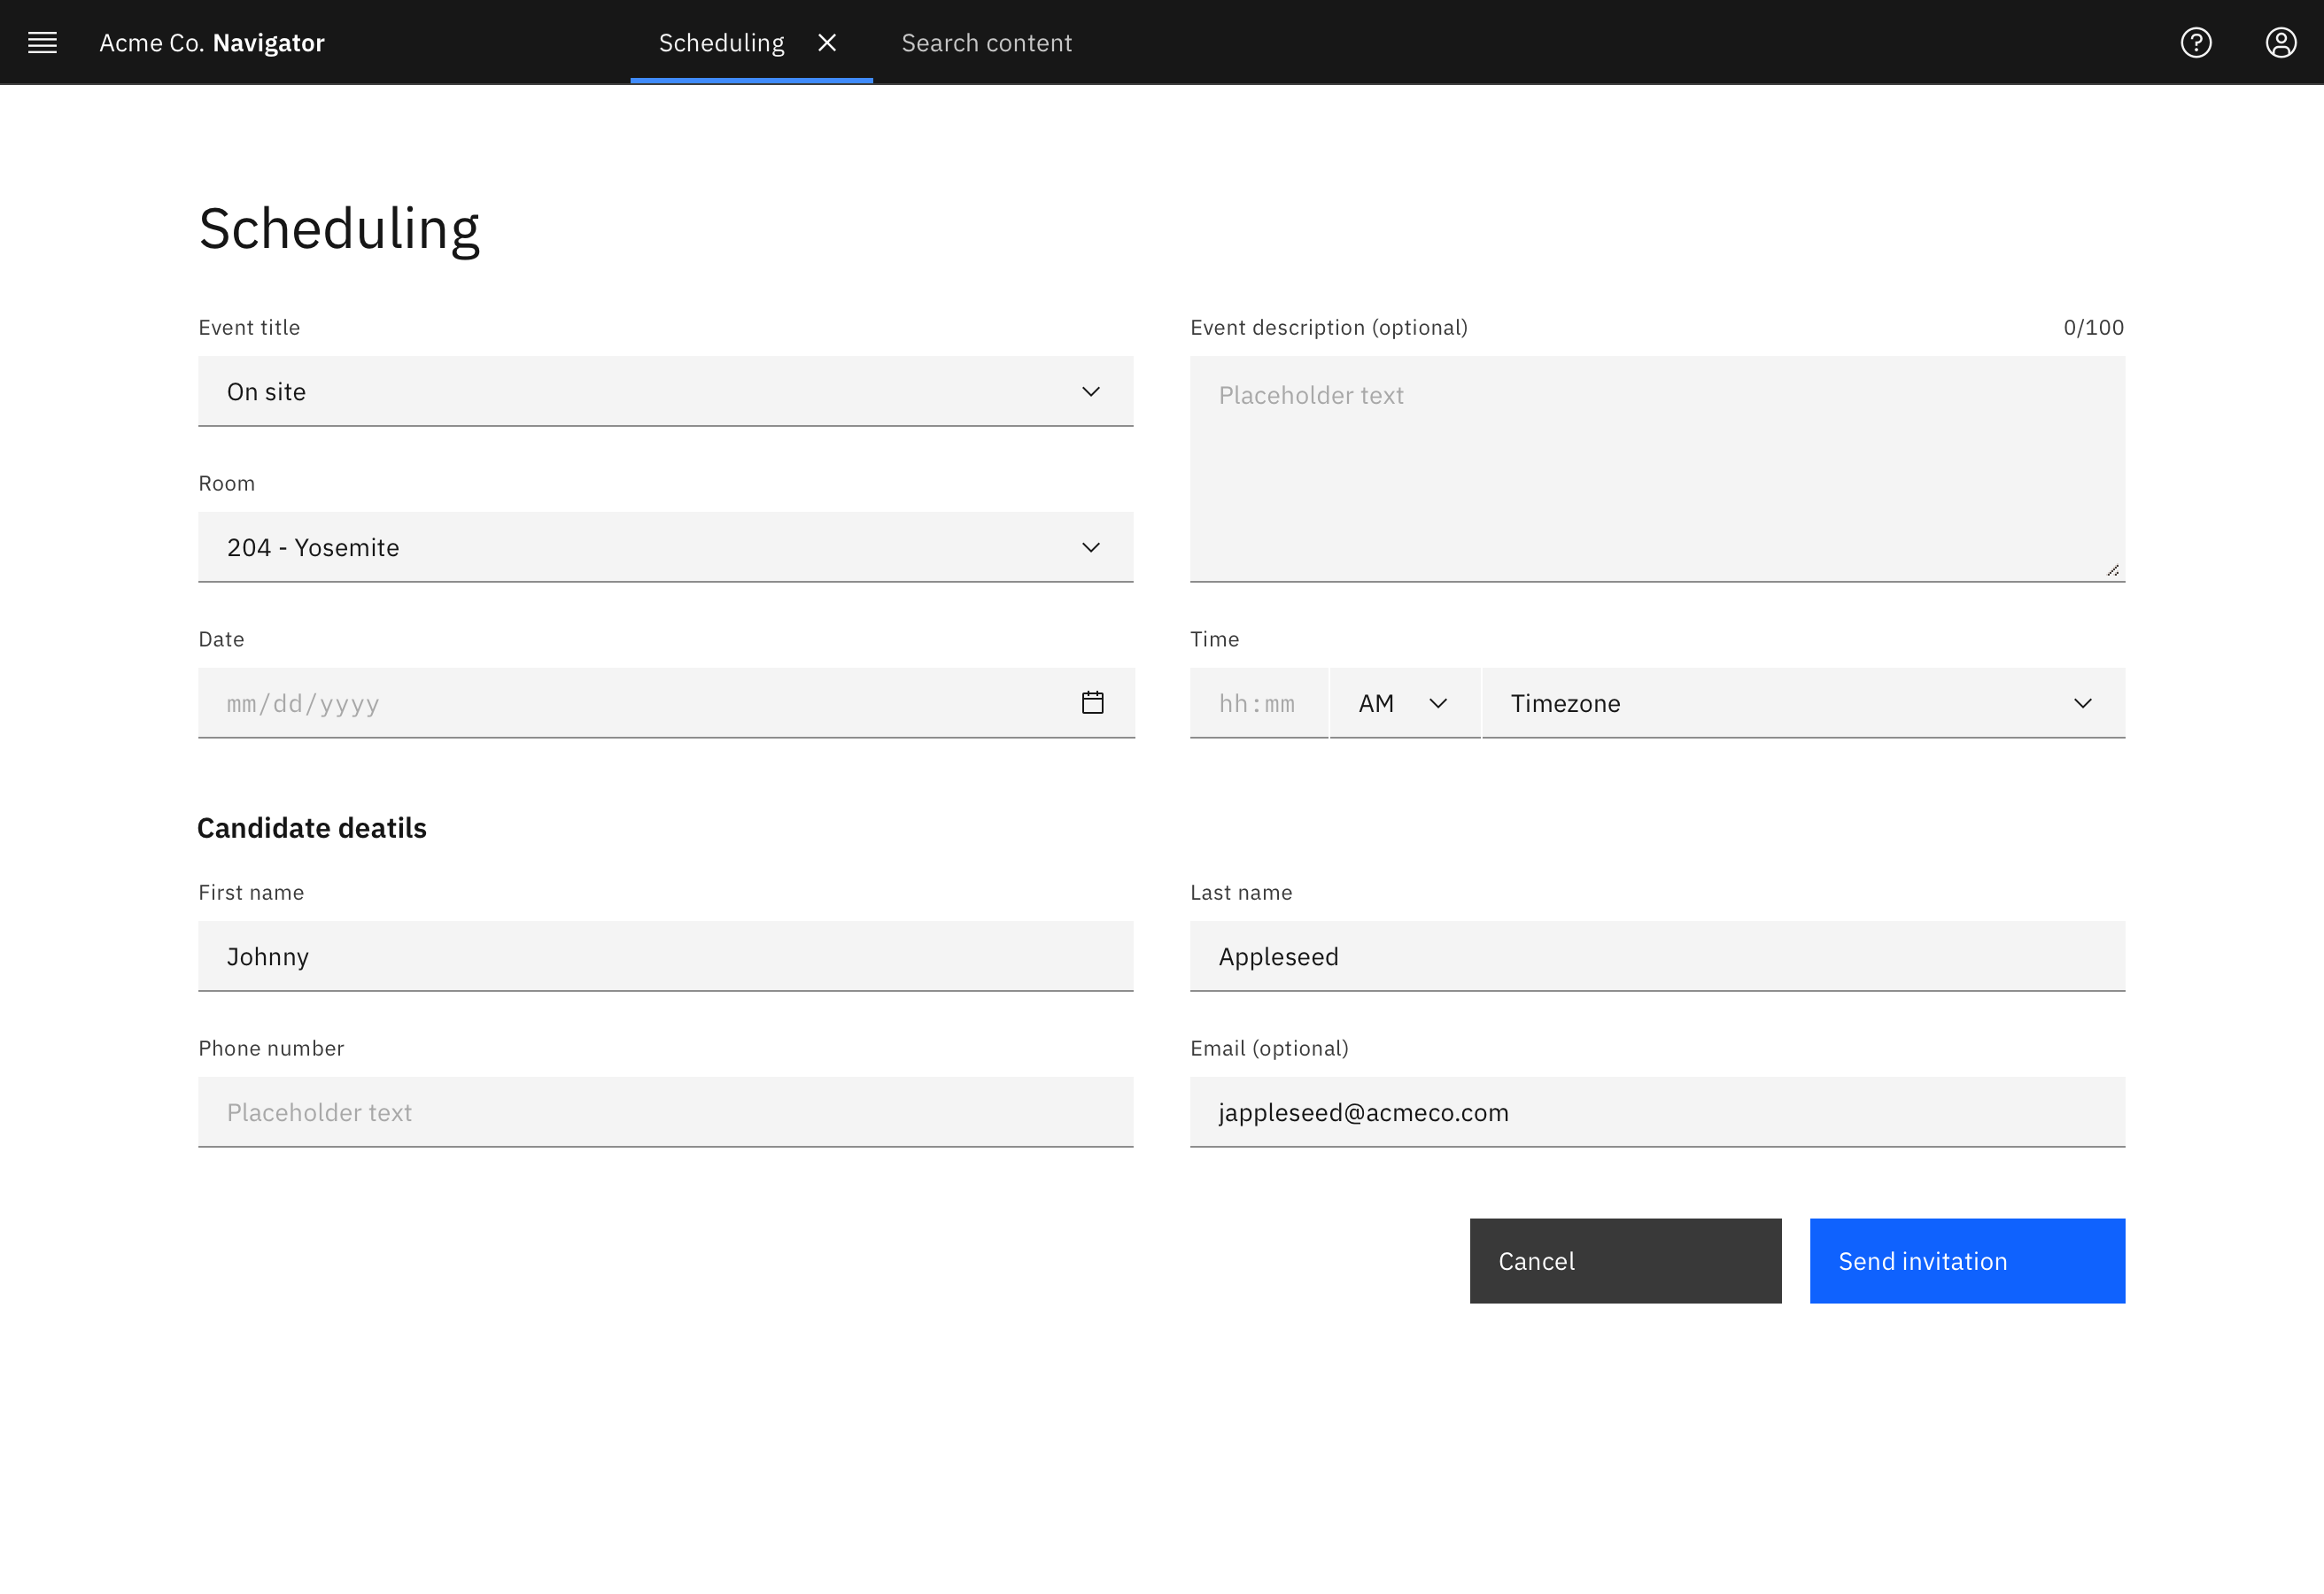Open the calendar date picker icon
This screenshot has height=1594, width=2324.
pos(1092,703)
